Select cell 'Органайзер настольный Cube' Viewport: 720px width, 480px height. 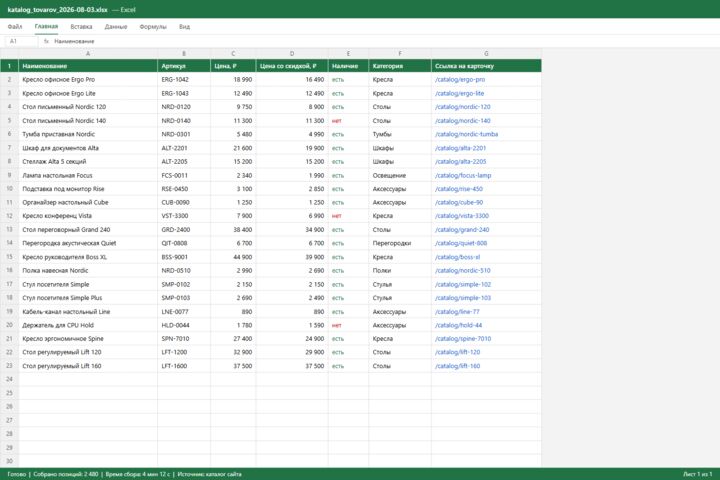pos(88,202)
